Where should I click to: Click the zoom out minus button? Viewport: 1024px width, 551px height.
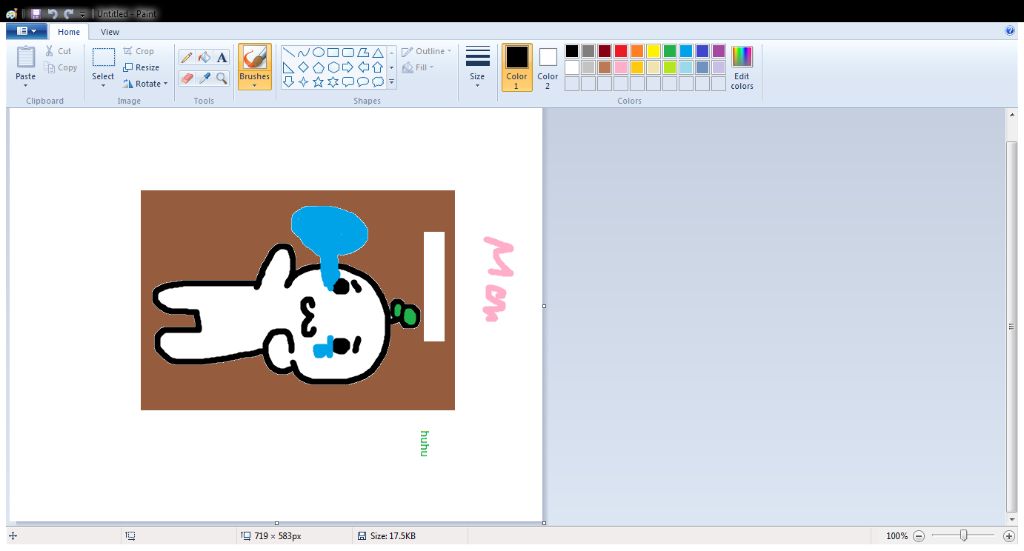click(919, 536)
